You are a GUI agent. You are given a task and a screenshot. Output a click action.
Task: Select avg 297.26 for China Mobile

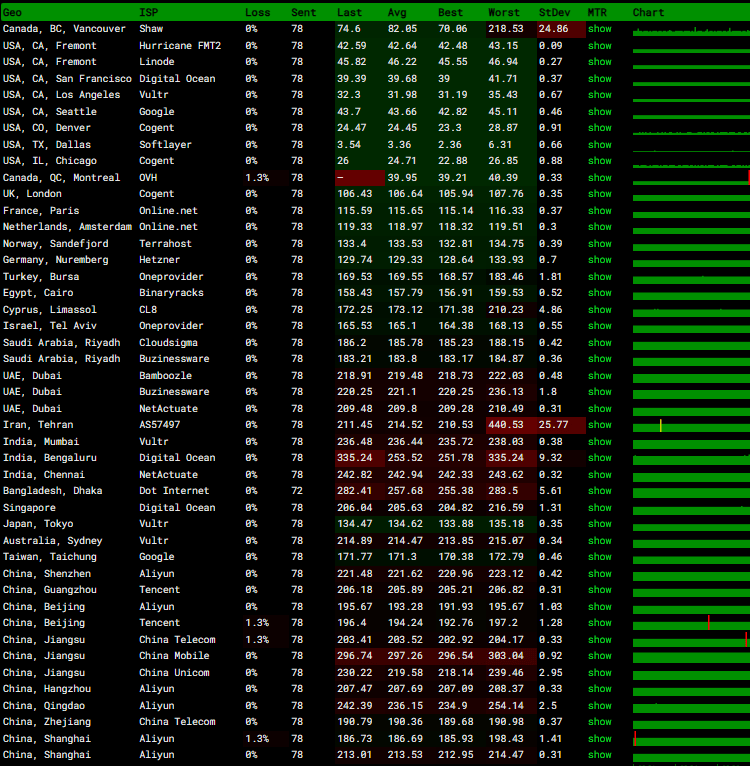[405, 656]
